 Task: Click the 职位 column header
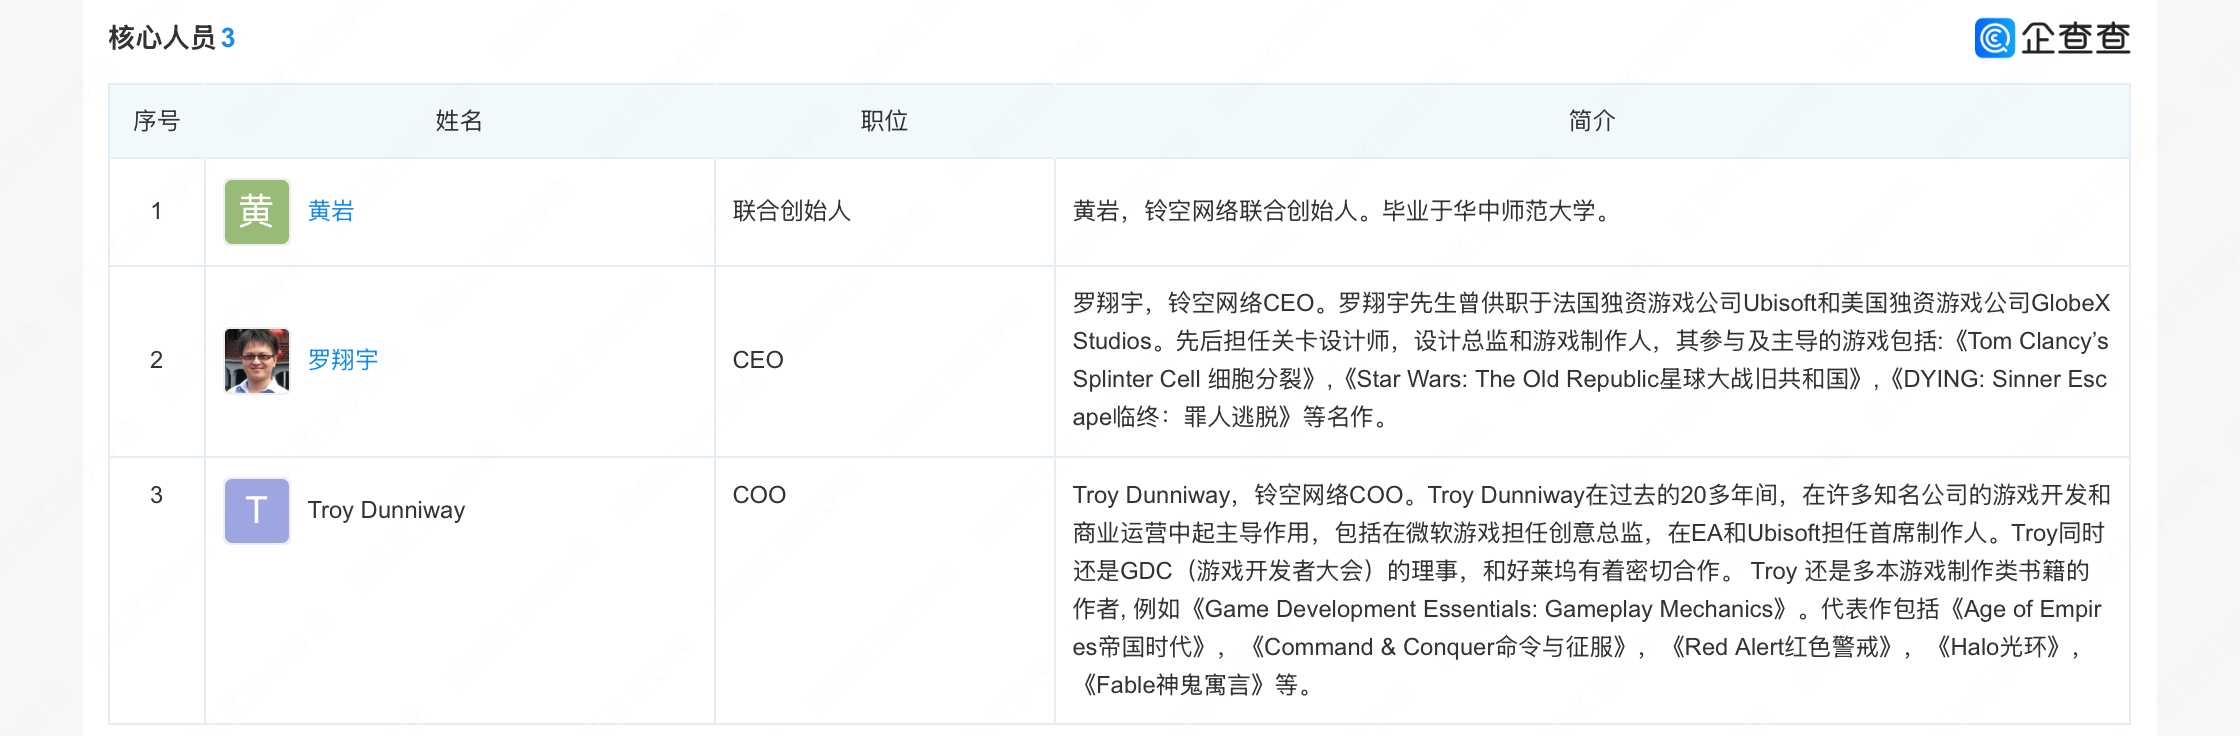pos(885,121)
